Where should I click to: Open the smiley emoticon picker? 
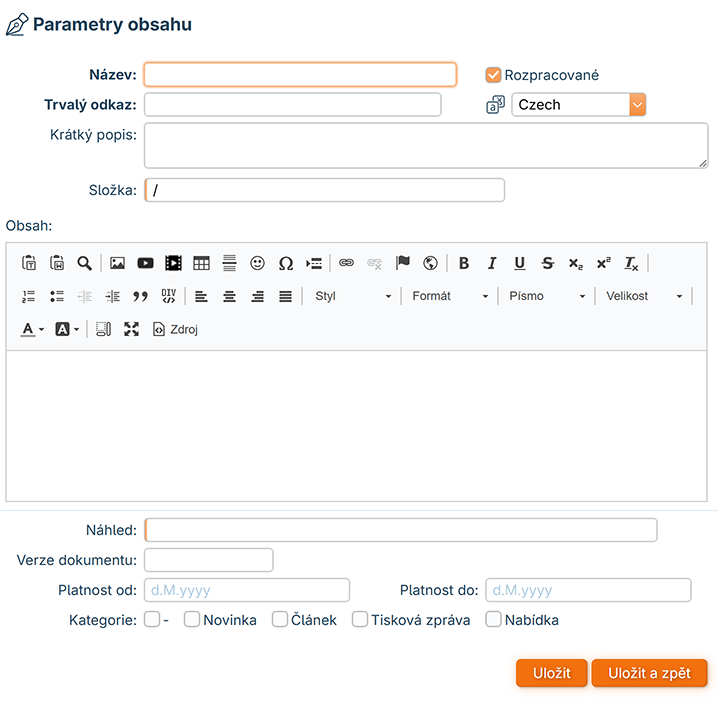tap(257, 263)
